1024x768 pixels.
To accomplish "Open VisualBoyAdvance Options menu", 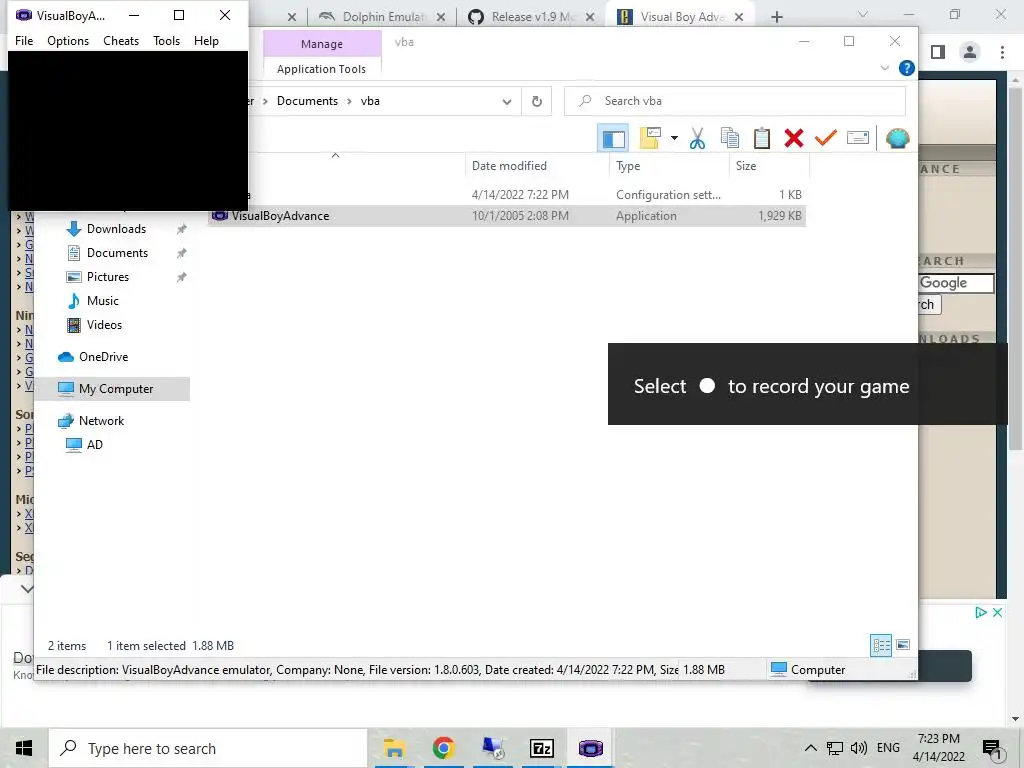I will pyautogui.click(x=68, y=40).
